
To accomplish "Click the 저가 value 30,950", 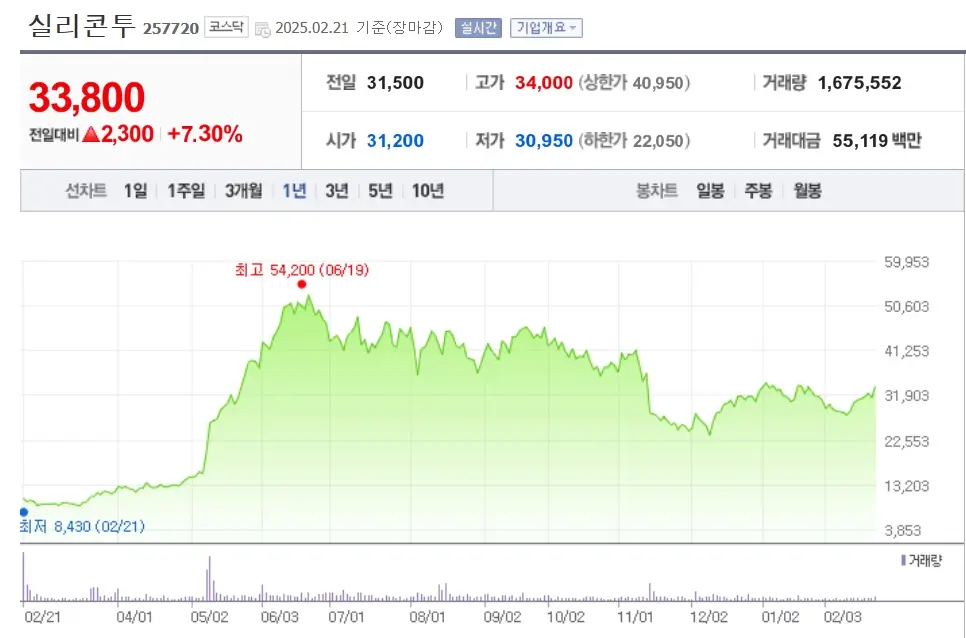I will 544,141.
